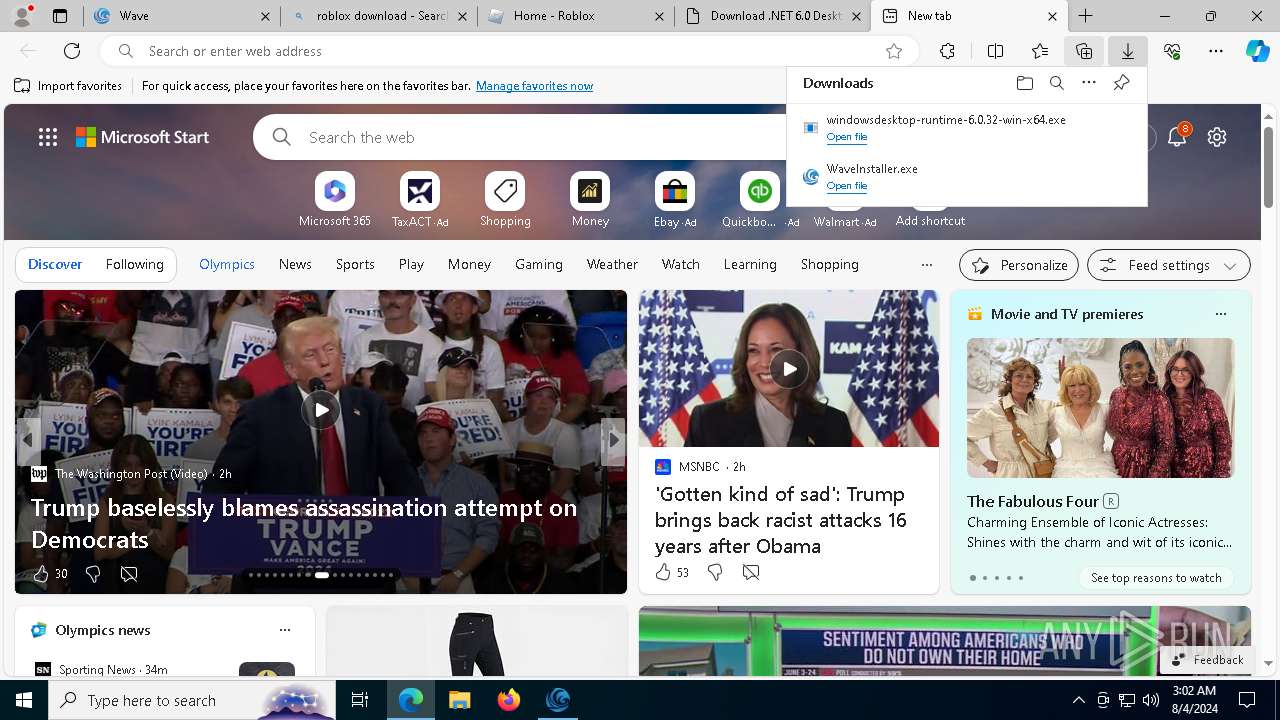Image resolution: width=1280 pixels, height=720 pixels.
Task: Pin the Downloads panel
Action: 1121,83
